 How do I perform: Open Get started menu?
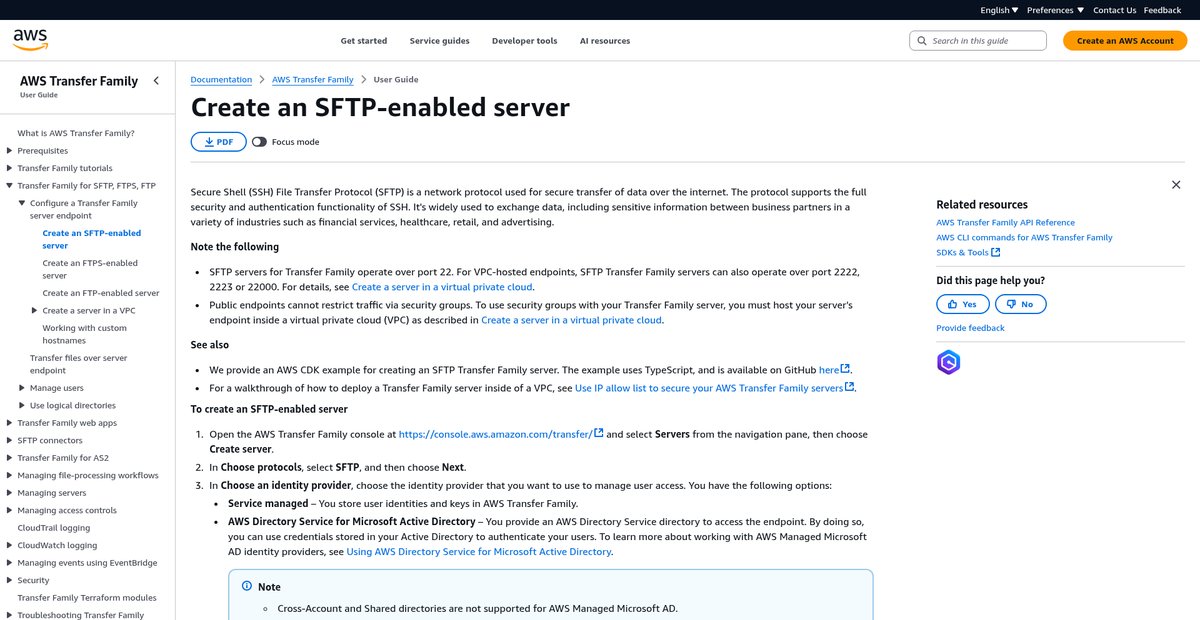point(364,41)
